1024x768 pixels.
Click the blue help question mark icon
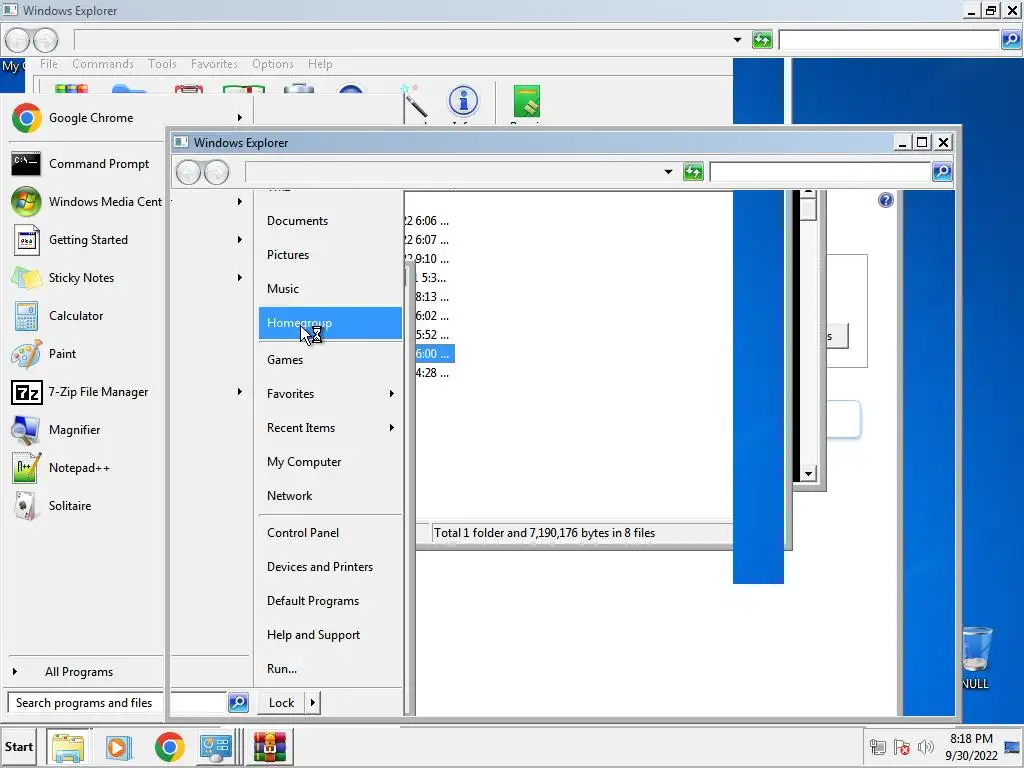pyautogui.click(x=886, y=200)
